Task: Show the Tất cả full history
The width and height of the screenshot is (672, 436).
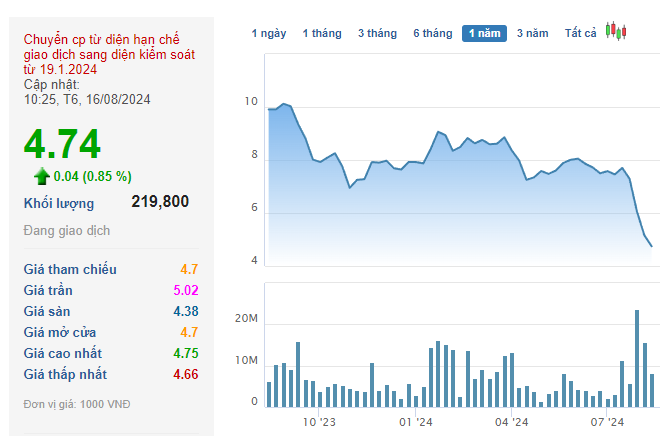Action: click(580, 33)
